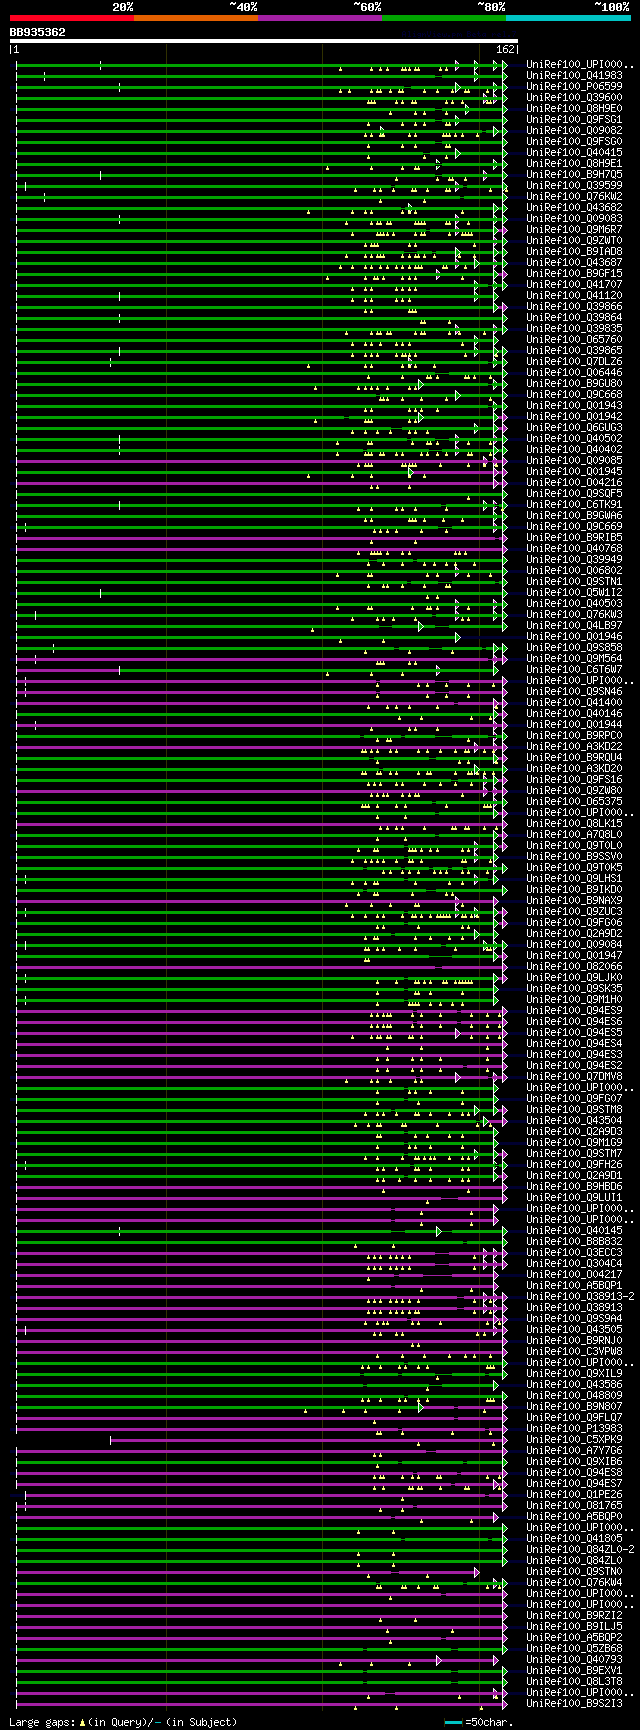Select the UniRef100_Q84ZL0-2 label
640x1730 pixels.
[580, 1549]
